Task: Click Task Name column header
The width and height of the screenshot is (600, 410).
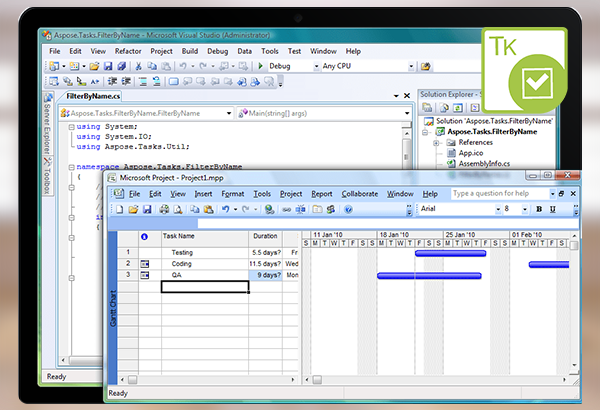Action: coord(205,239)
